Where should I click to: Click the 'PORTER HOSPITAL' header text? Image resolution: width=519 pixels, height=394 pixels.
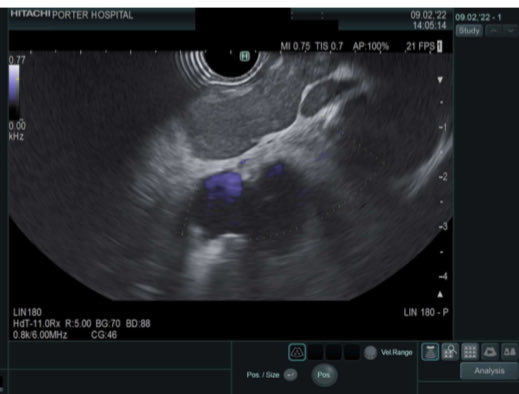[x=93, y=15]
